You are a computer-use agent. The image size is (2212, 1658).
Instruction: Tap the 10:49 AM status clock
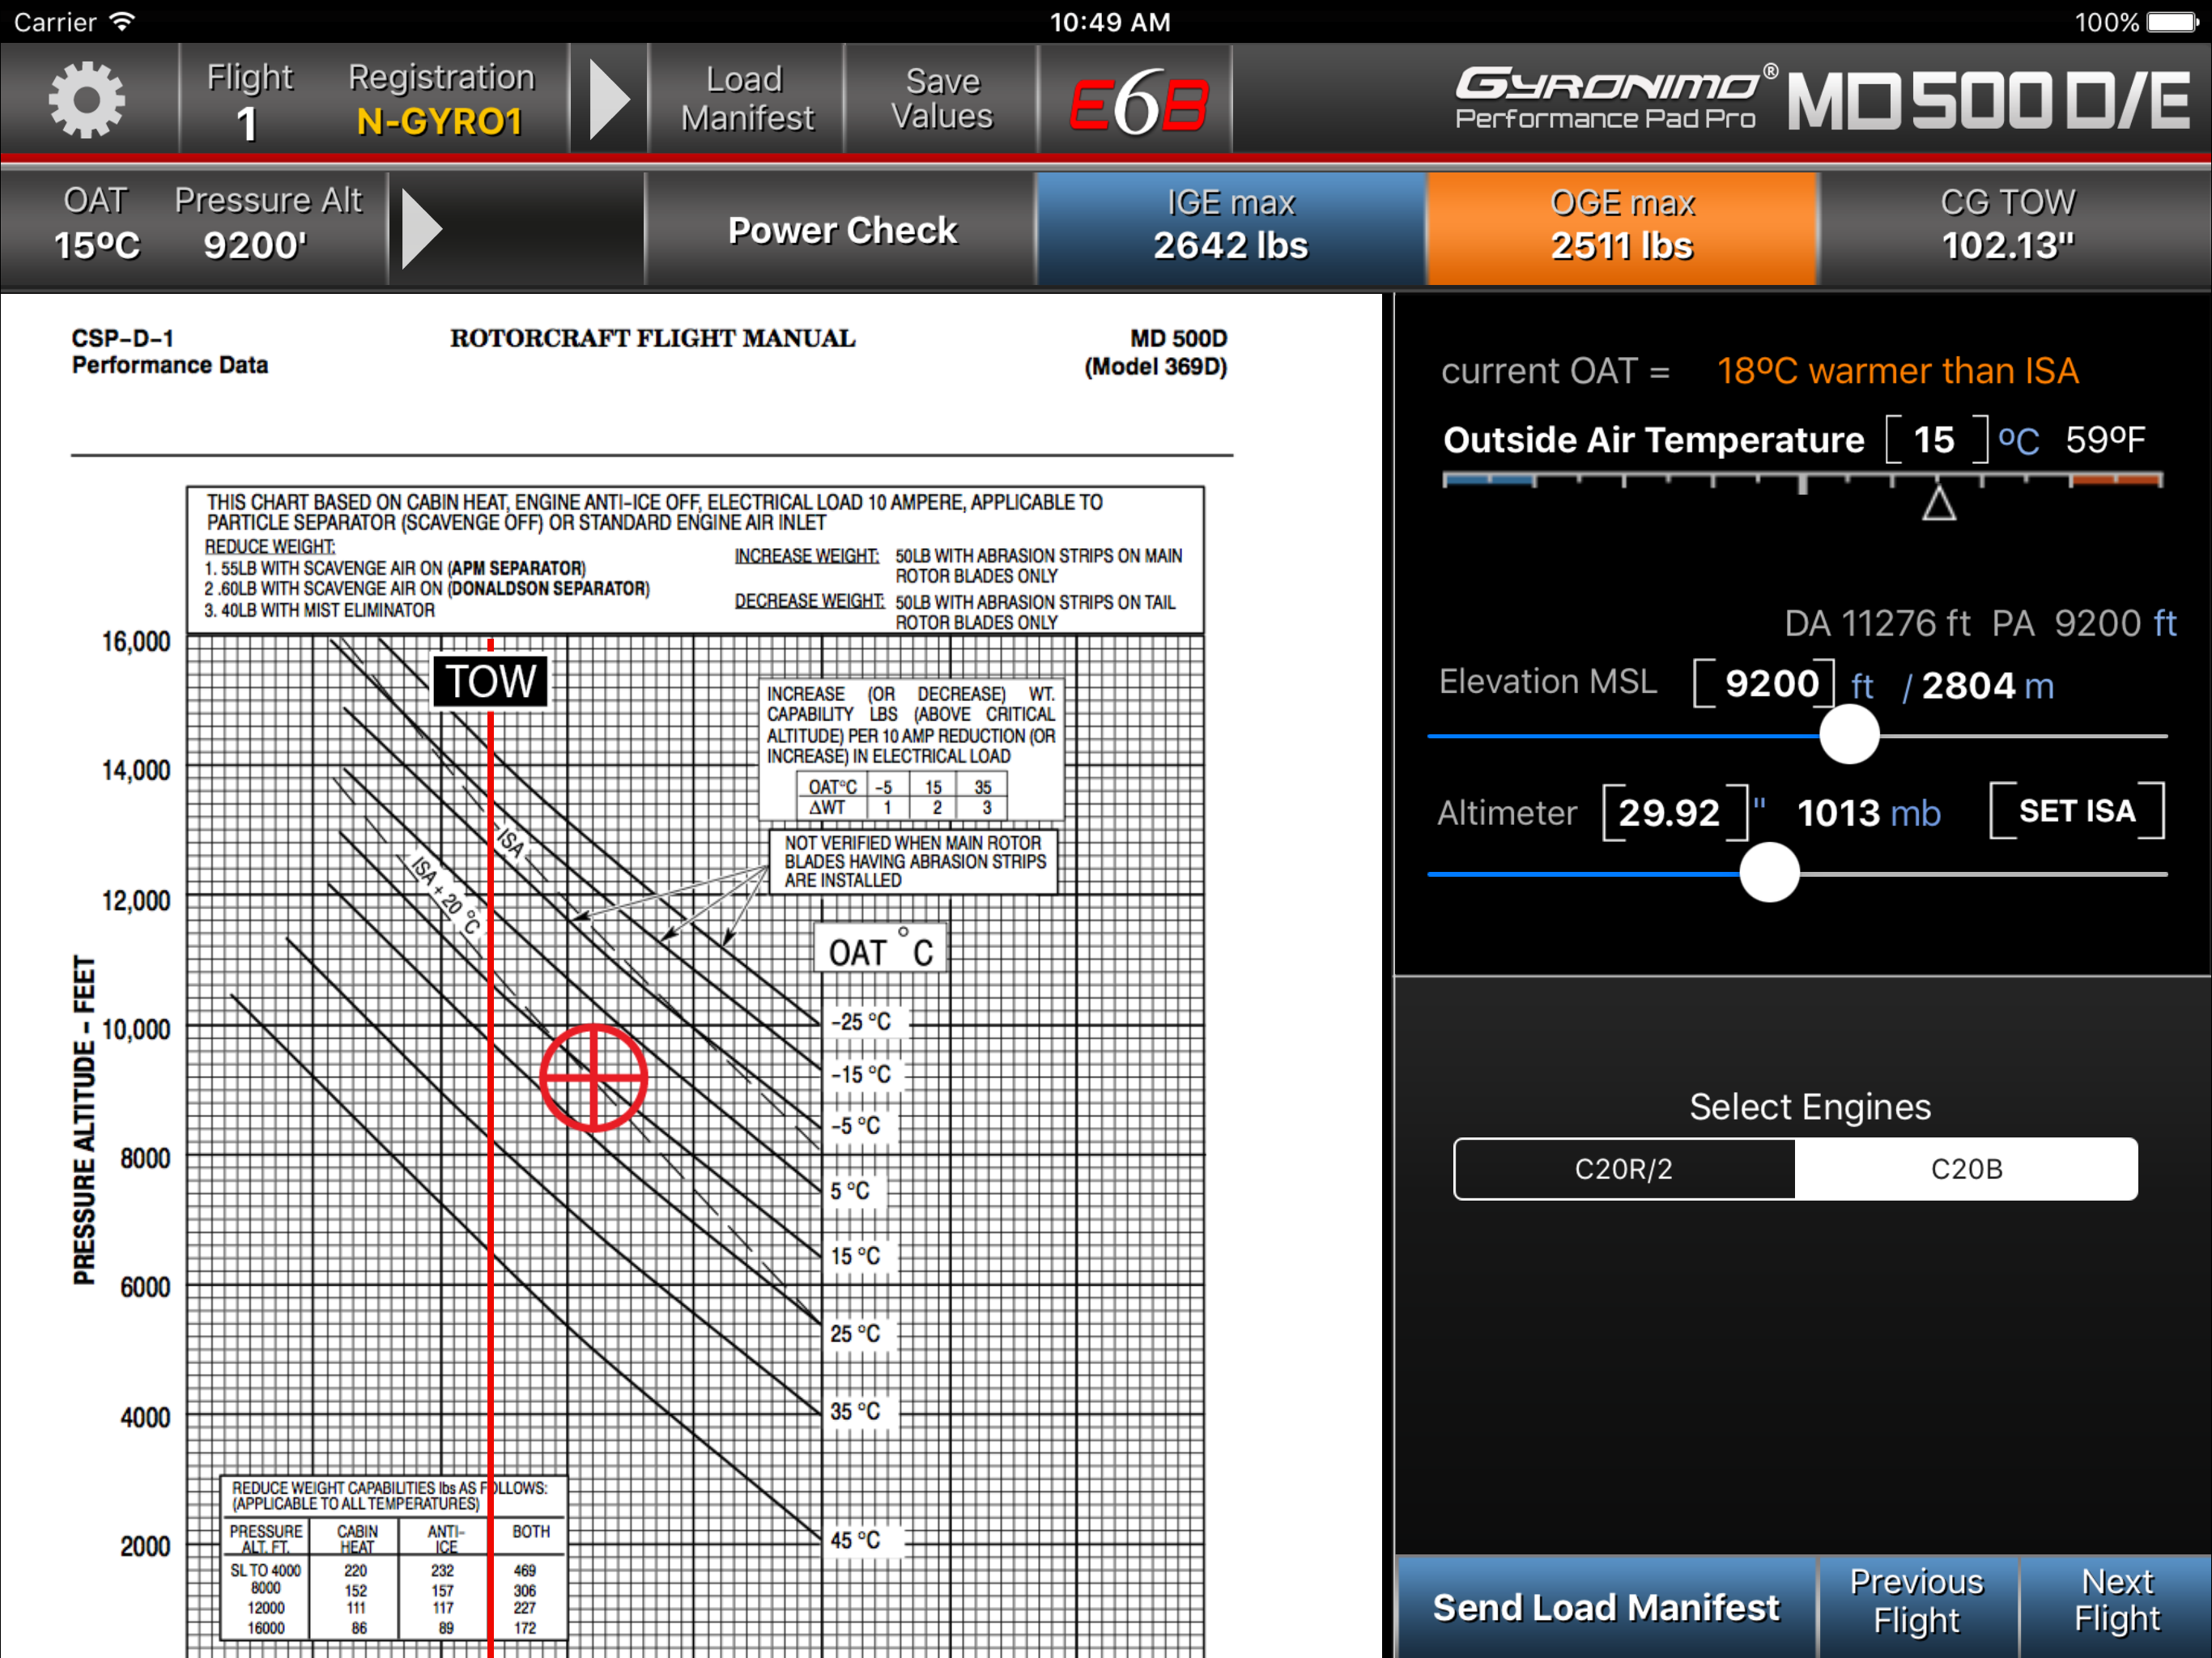pyautogui.click(x=1109, y=22)
